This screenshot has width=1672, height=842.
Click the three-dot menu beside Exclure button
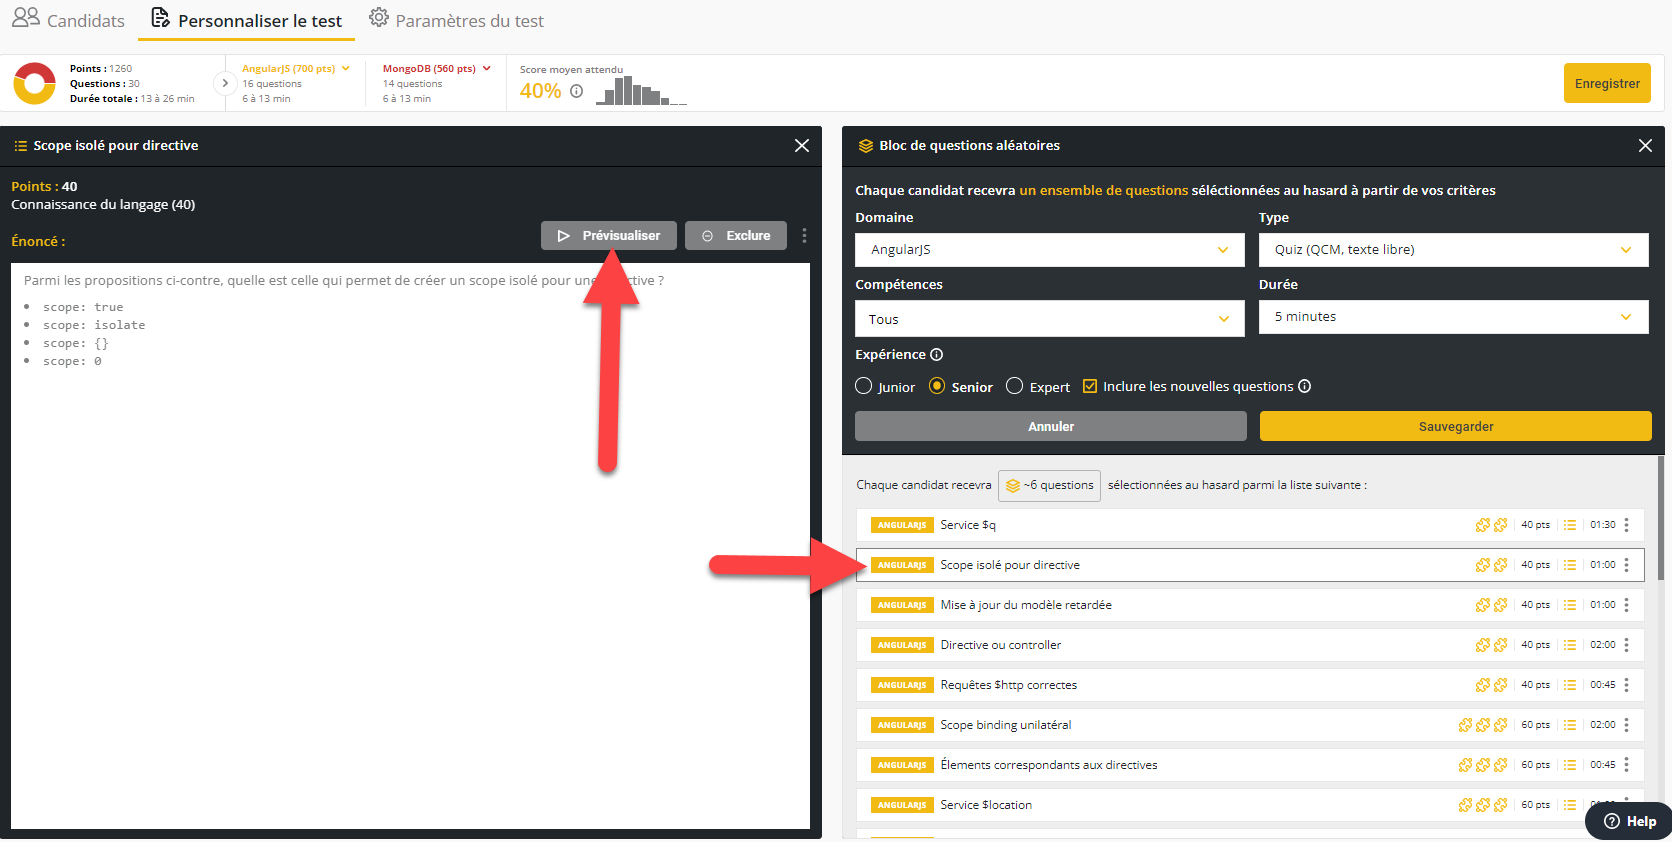pos(804,236)
